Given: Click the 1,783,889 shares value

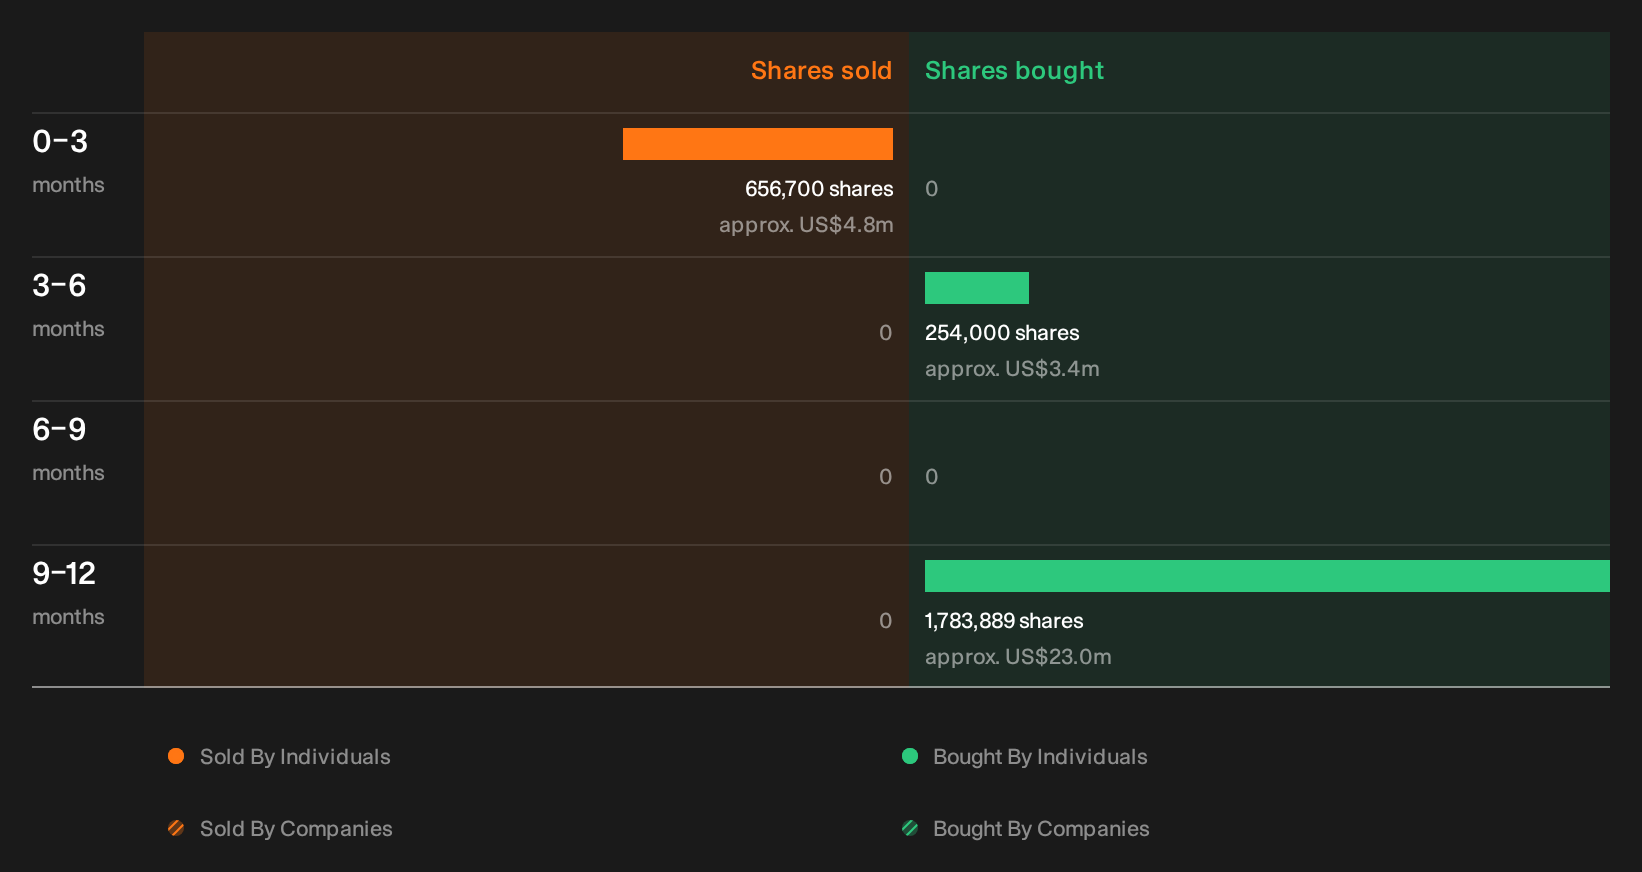Looking at the screenshot, I should pyautogui.click(x=1004, y=621).
